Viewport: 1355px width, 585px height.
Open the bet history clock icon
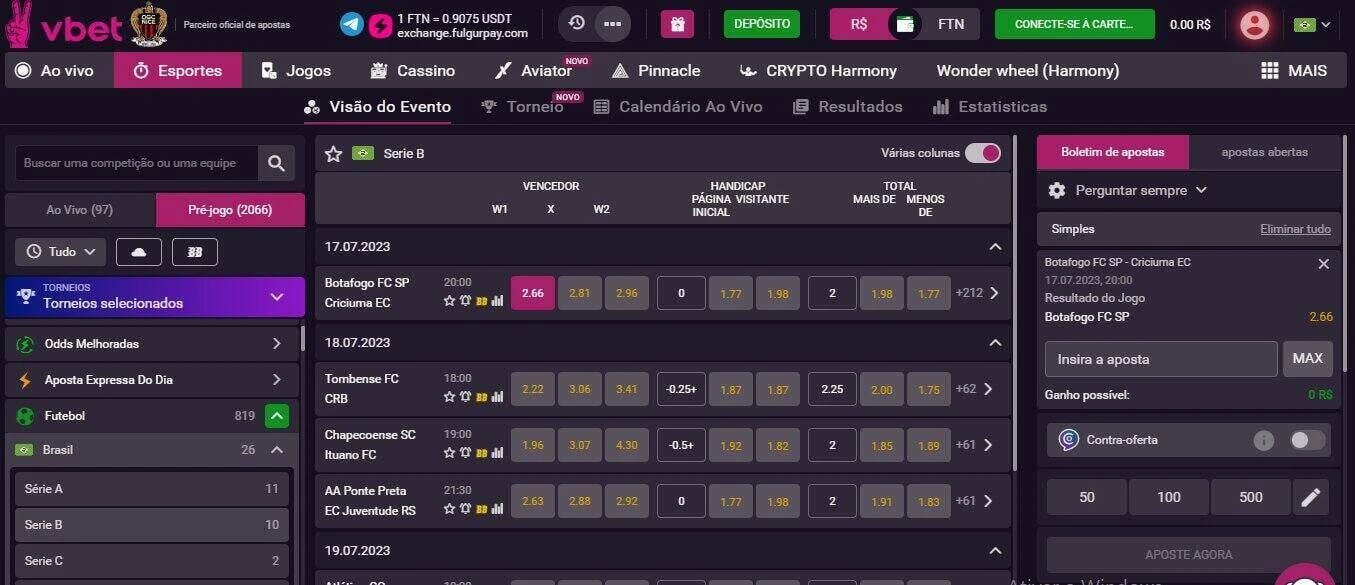click(x=577, y=23)
